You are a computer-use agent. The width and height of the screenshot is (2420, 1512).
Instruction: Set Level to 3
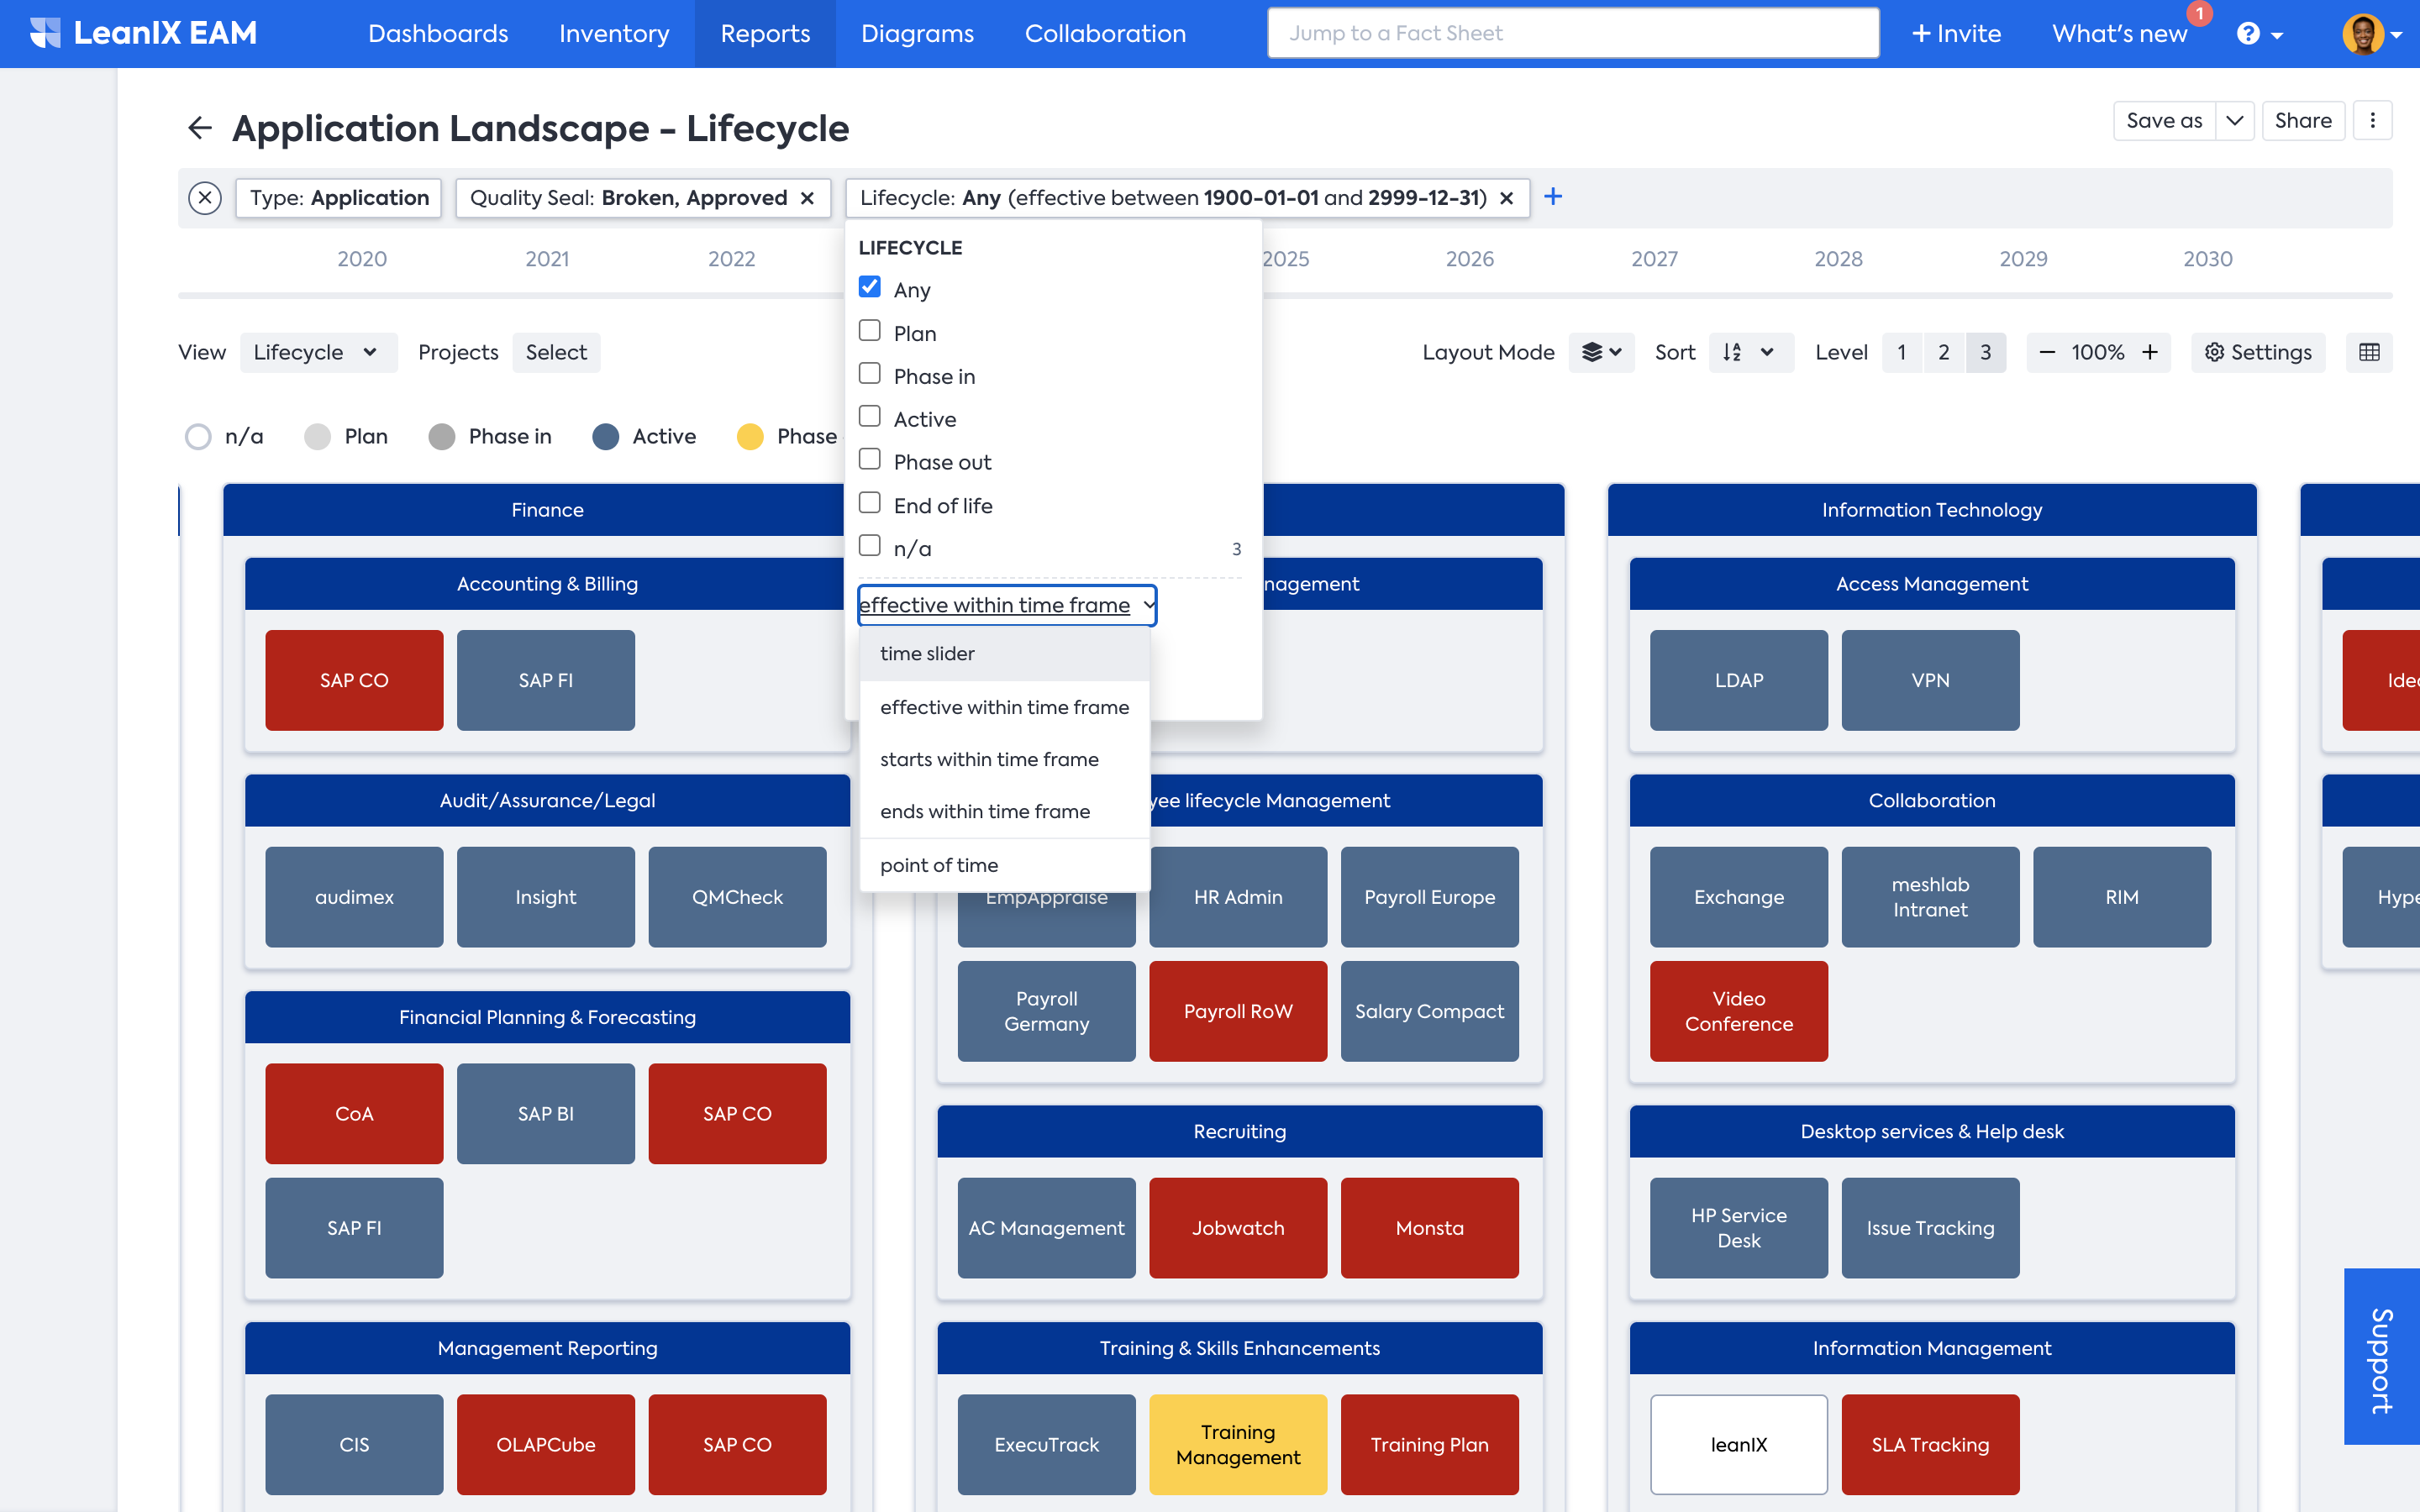(1986, 352)
